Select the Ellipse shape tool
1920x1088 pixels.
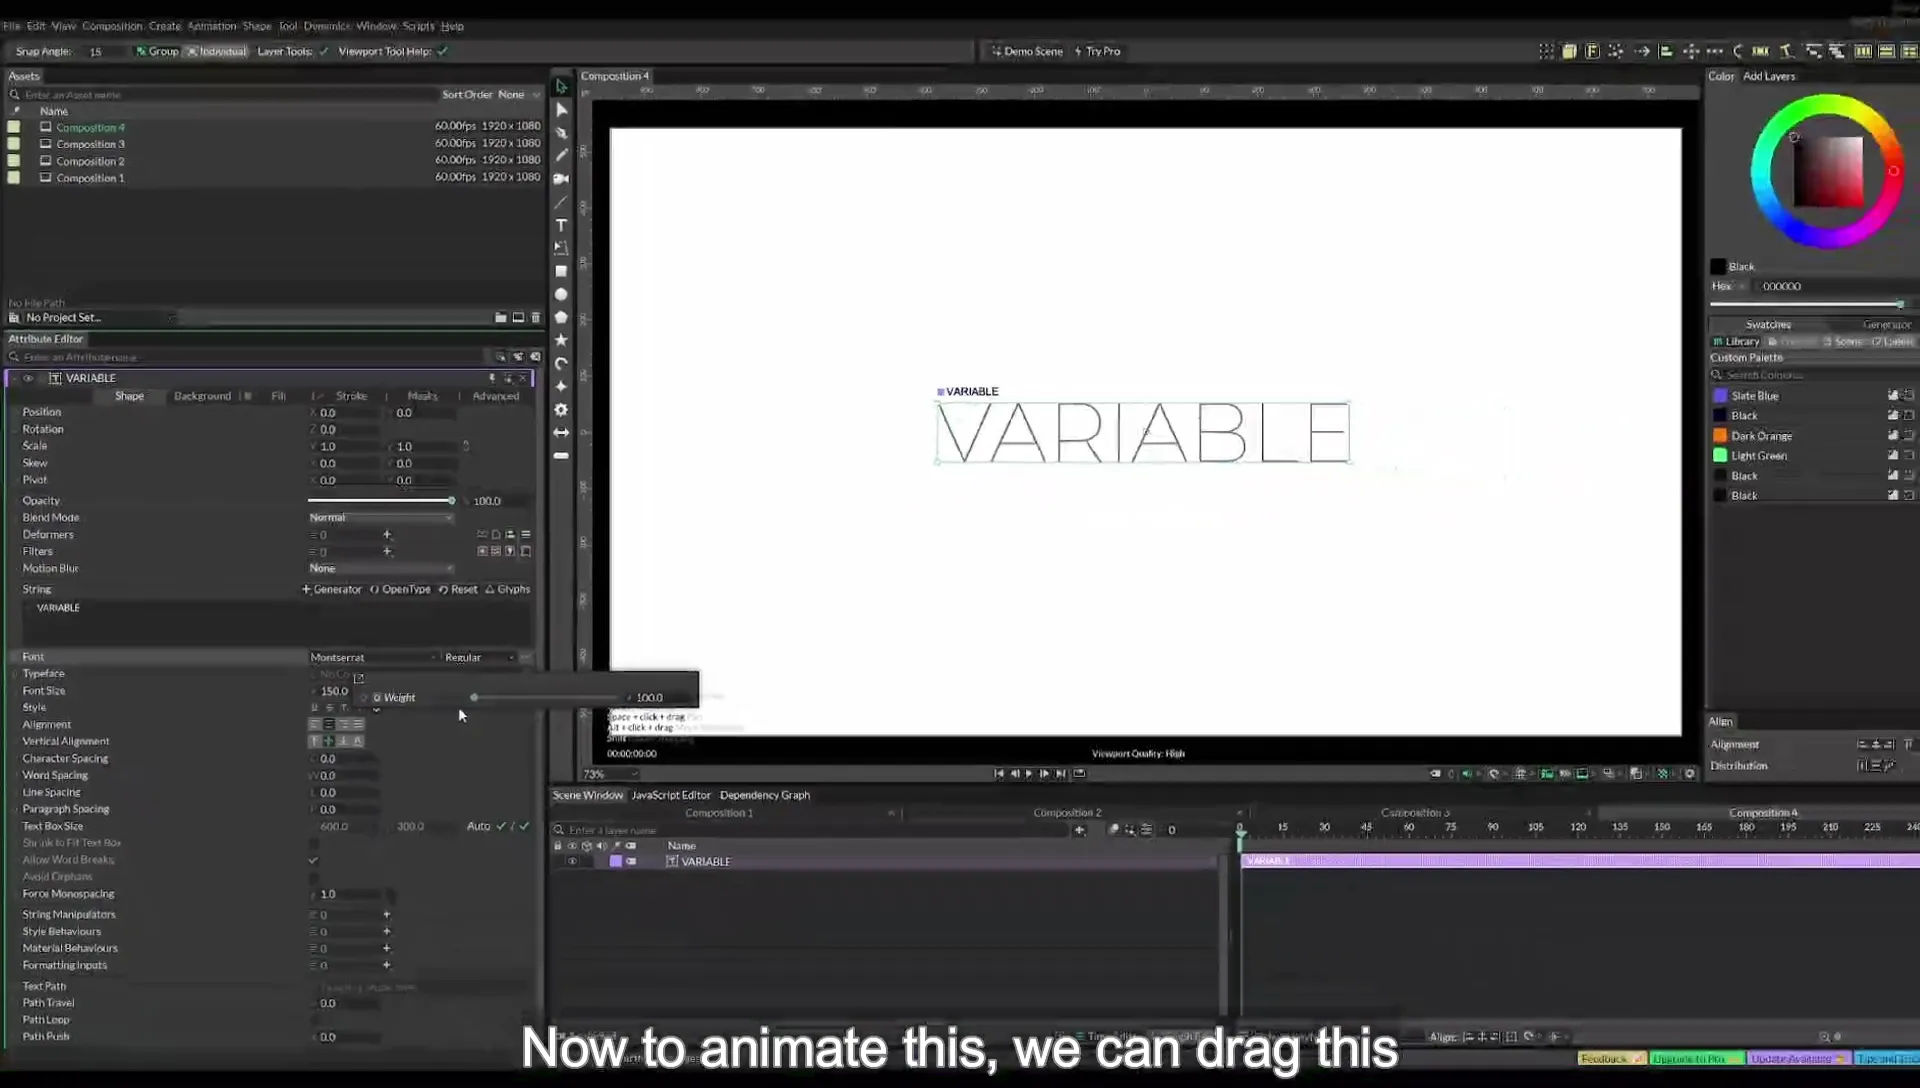click(561, 294)
